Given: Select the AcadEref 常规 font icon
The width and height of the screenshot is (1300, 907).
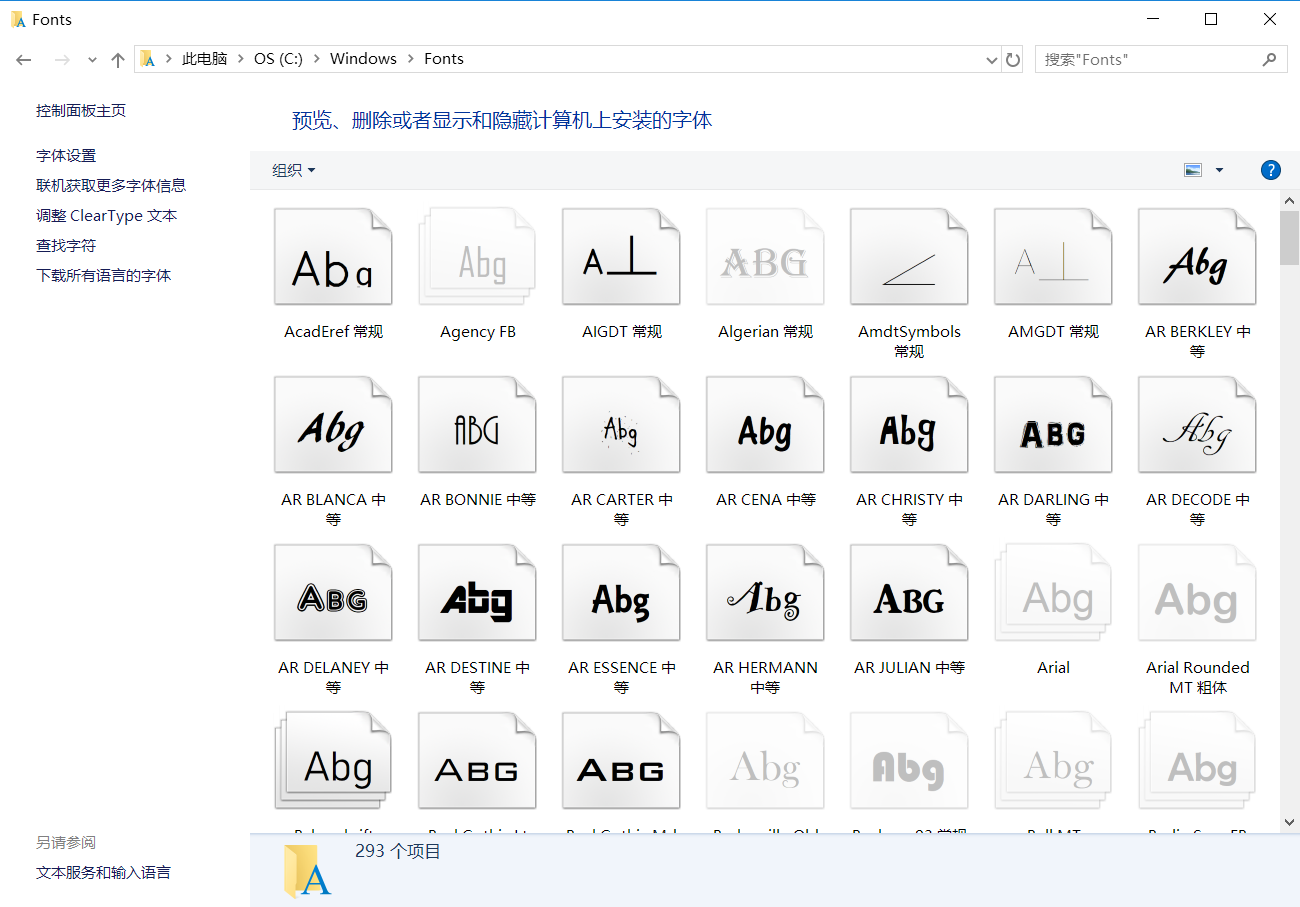Looking at the screenshot, I should [333, 258].
